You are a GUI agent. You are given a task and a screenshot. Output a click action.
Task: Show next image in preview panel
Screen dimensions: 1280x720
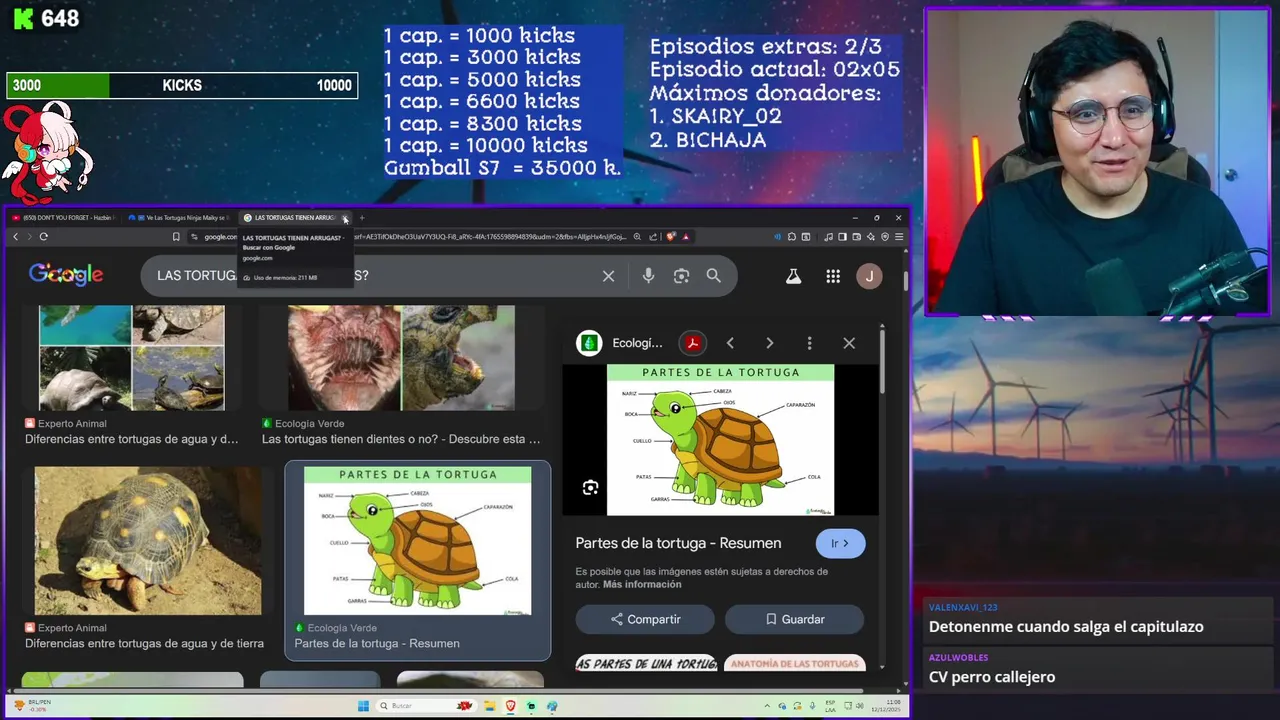769,343
